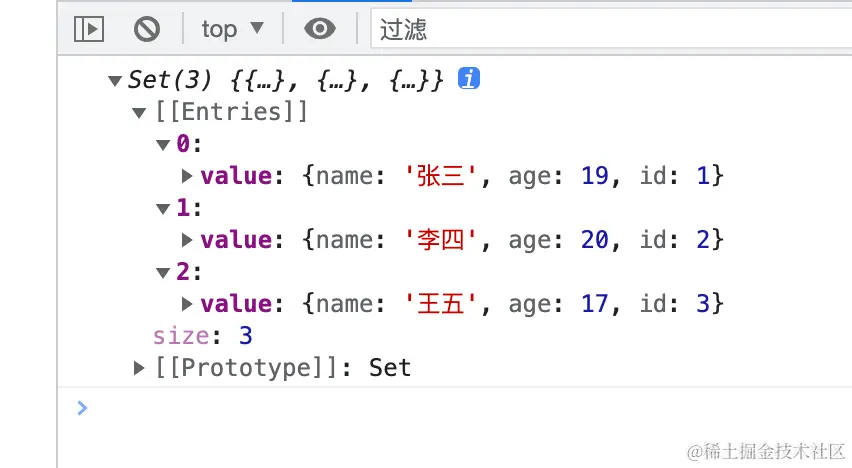852x468 pixels.
Task: Click the name '张三' string value
Action: point(441,176)
